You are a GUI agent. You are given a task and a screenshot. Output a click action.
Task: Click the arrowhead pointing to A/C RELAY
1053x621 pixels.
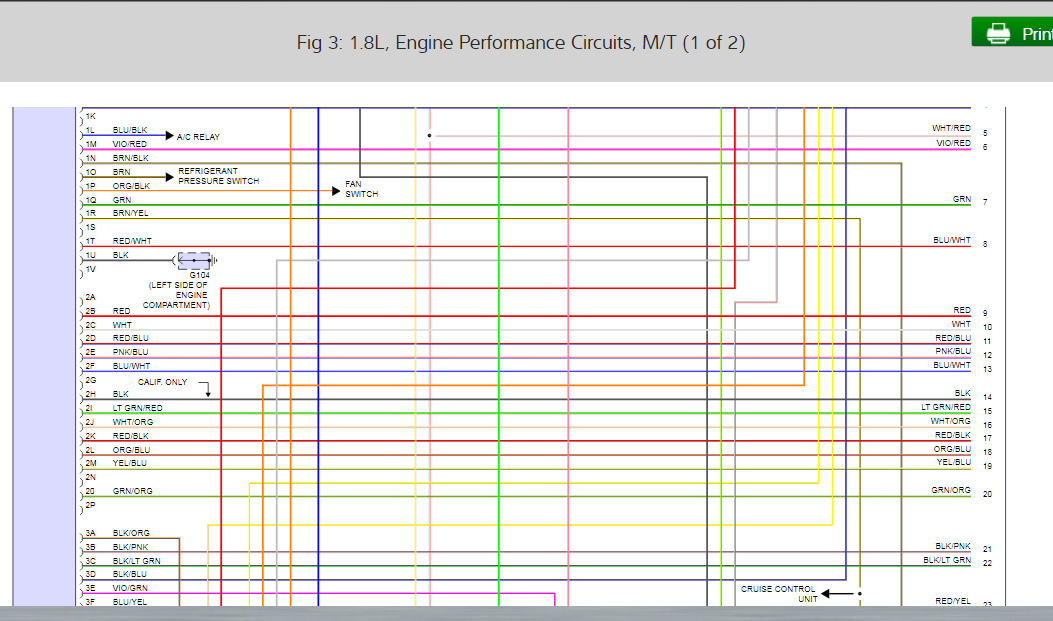point(169,136)
